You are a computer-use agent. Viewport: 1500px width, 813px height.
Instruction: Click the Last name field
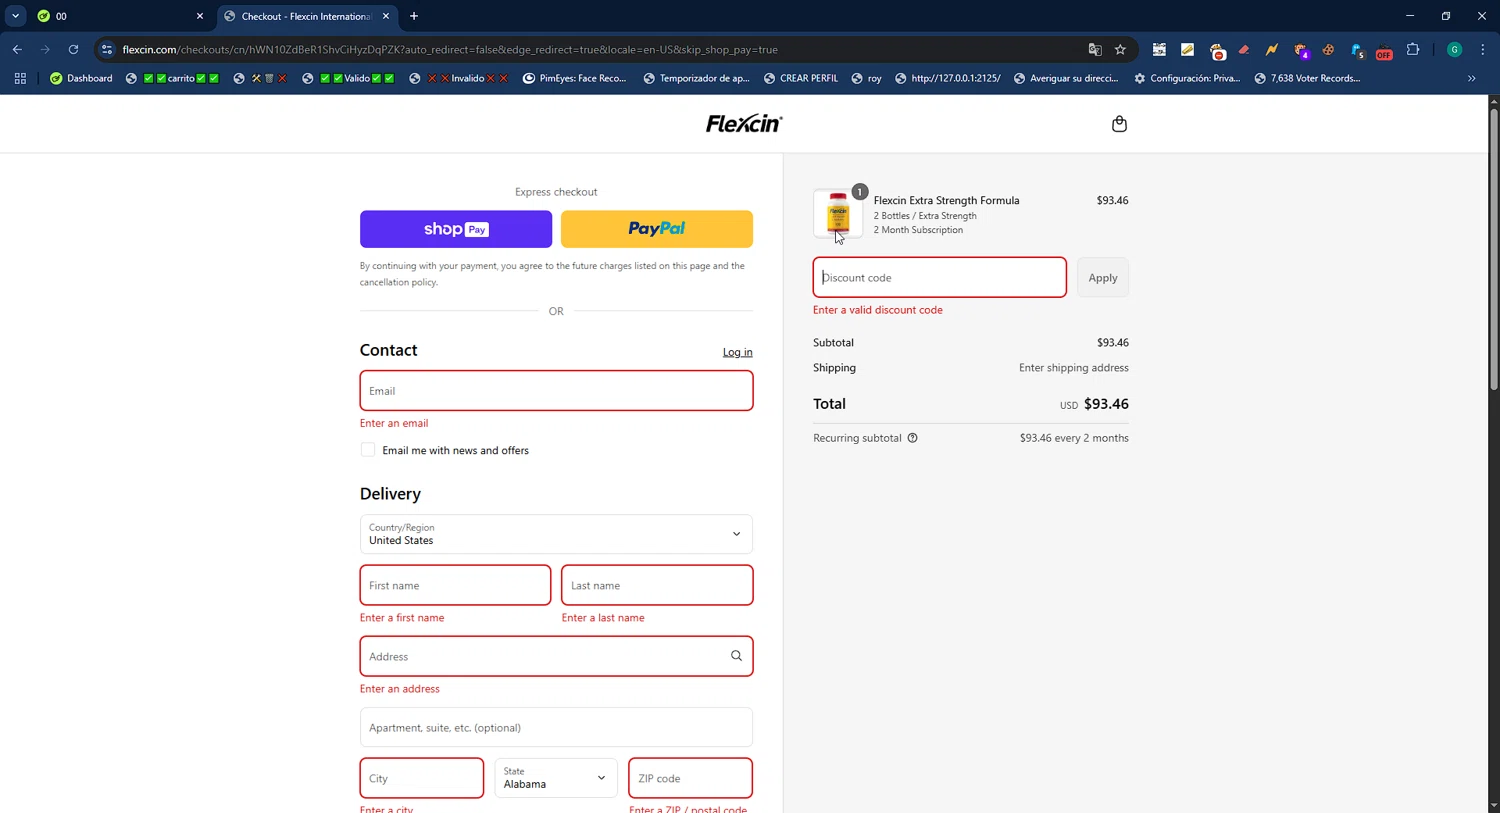pos(657,585)
